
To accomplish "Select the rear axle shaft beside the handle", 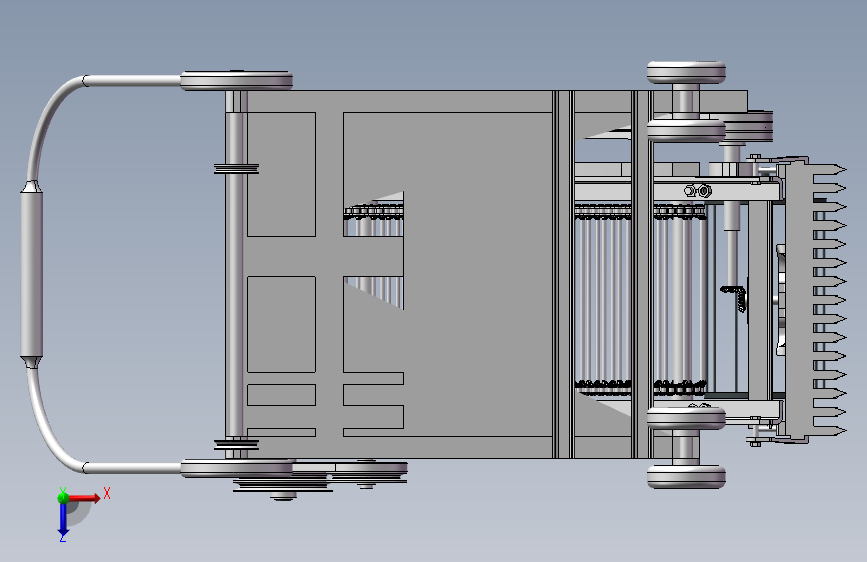I will coord(234,274).
